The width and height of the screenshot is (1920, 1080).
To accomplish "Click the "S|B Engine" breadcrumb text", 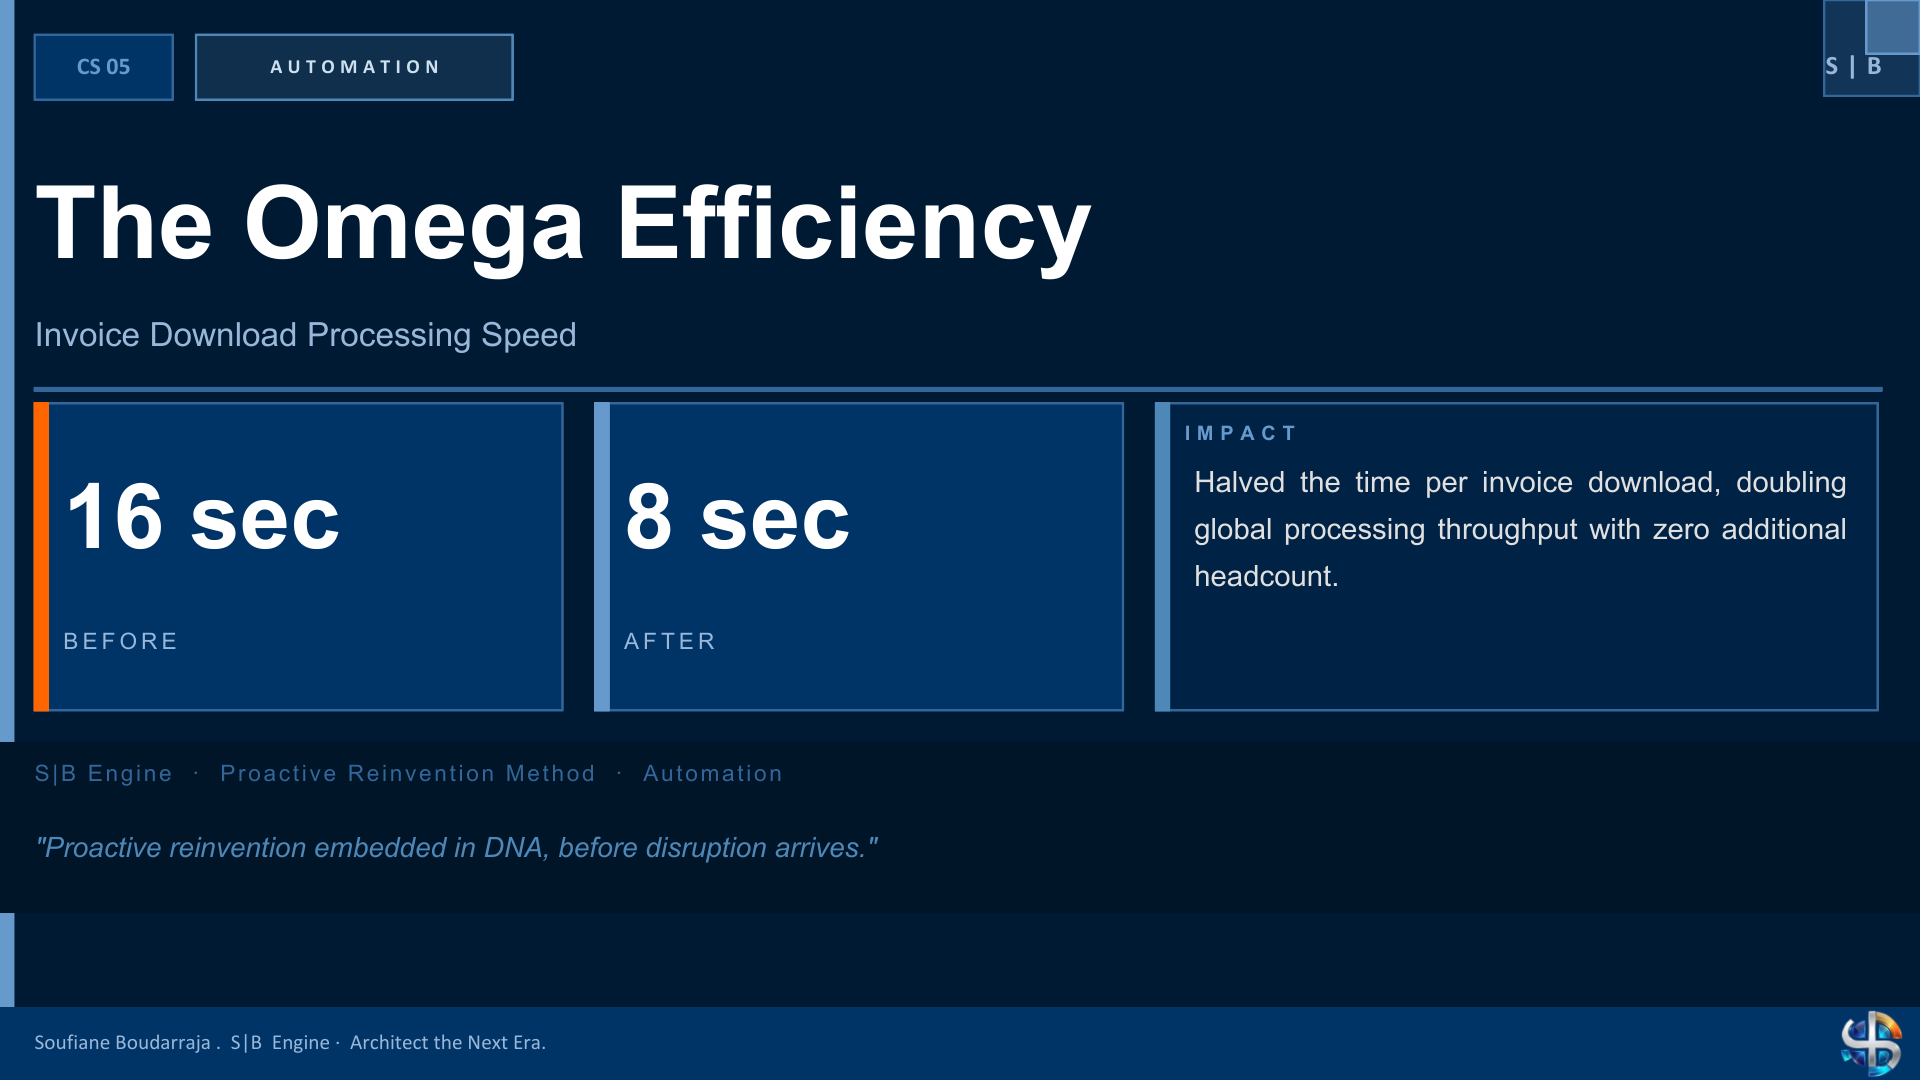I will [x=104, y=773].
